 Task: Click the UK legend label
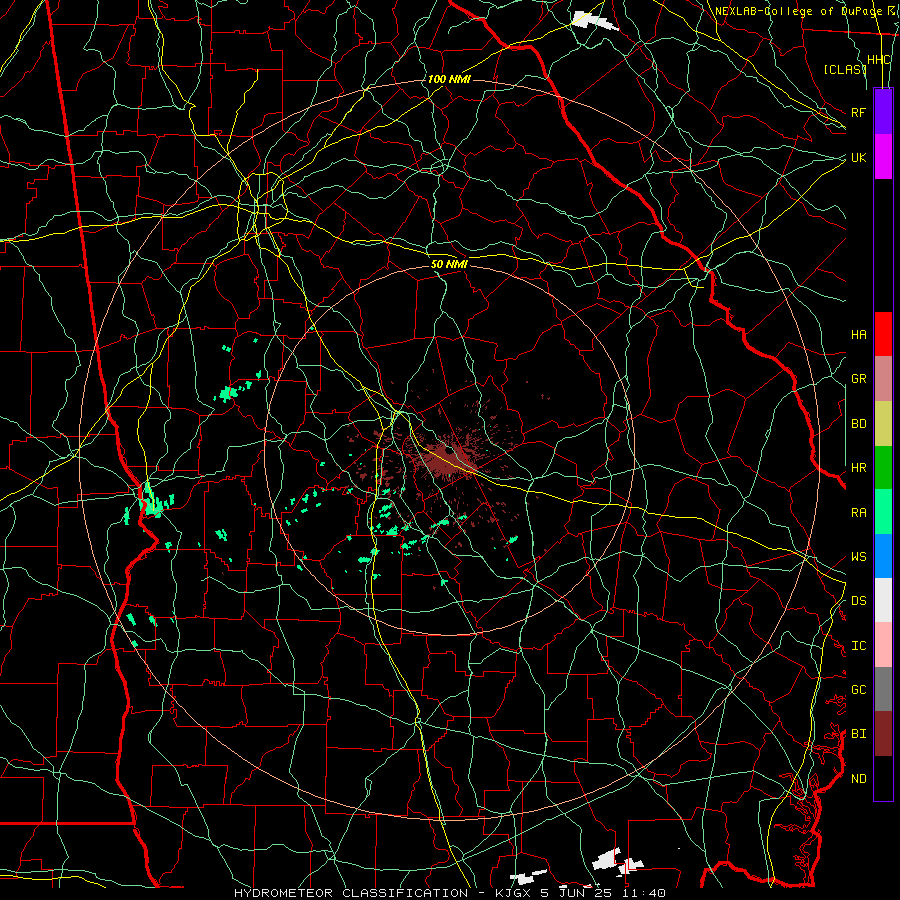[858, 157]
